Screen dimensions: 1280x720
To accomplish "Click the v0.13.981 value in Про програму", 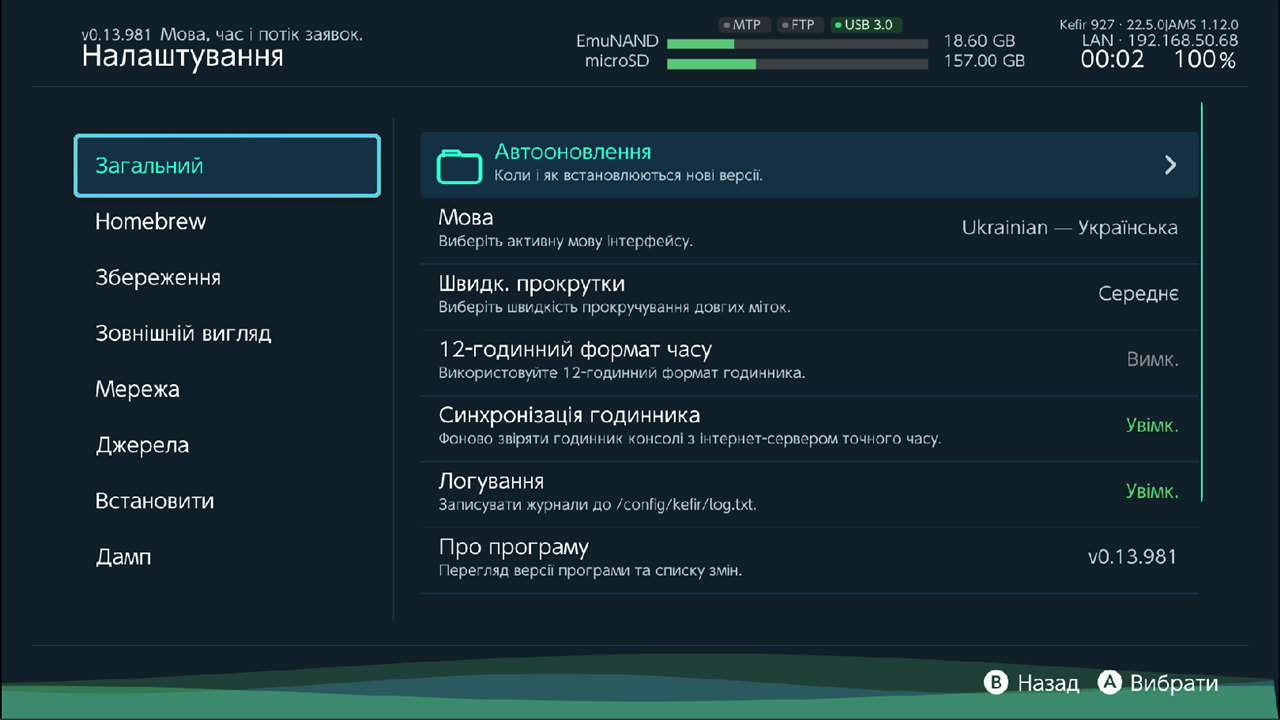I will coord(1133,557).
